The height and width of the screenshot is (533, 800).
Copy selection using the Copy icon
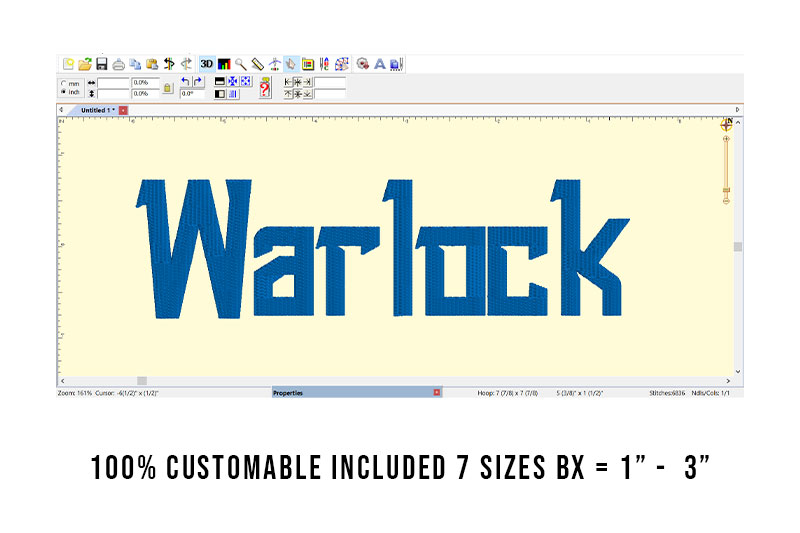[135, 64]
